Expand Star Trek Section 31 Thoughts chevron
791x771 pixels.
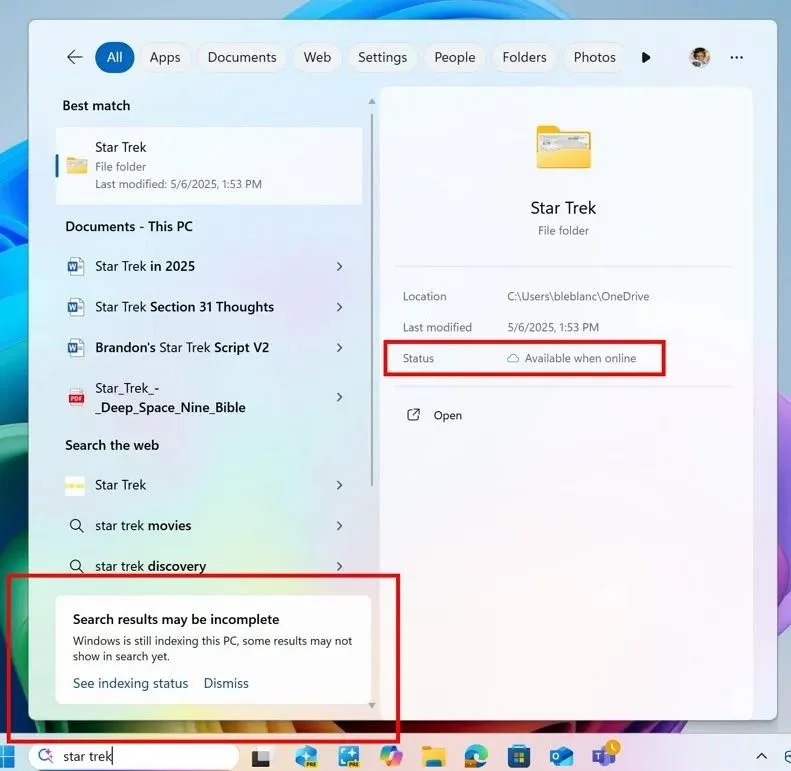340,307
